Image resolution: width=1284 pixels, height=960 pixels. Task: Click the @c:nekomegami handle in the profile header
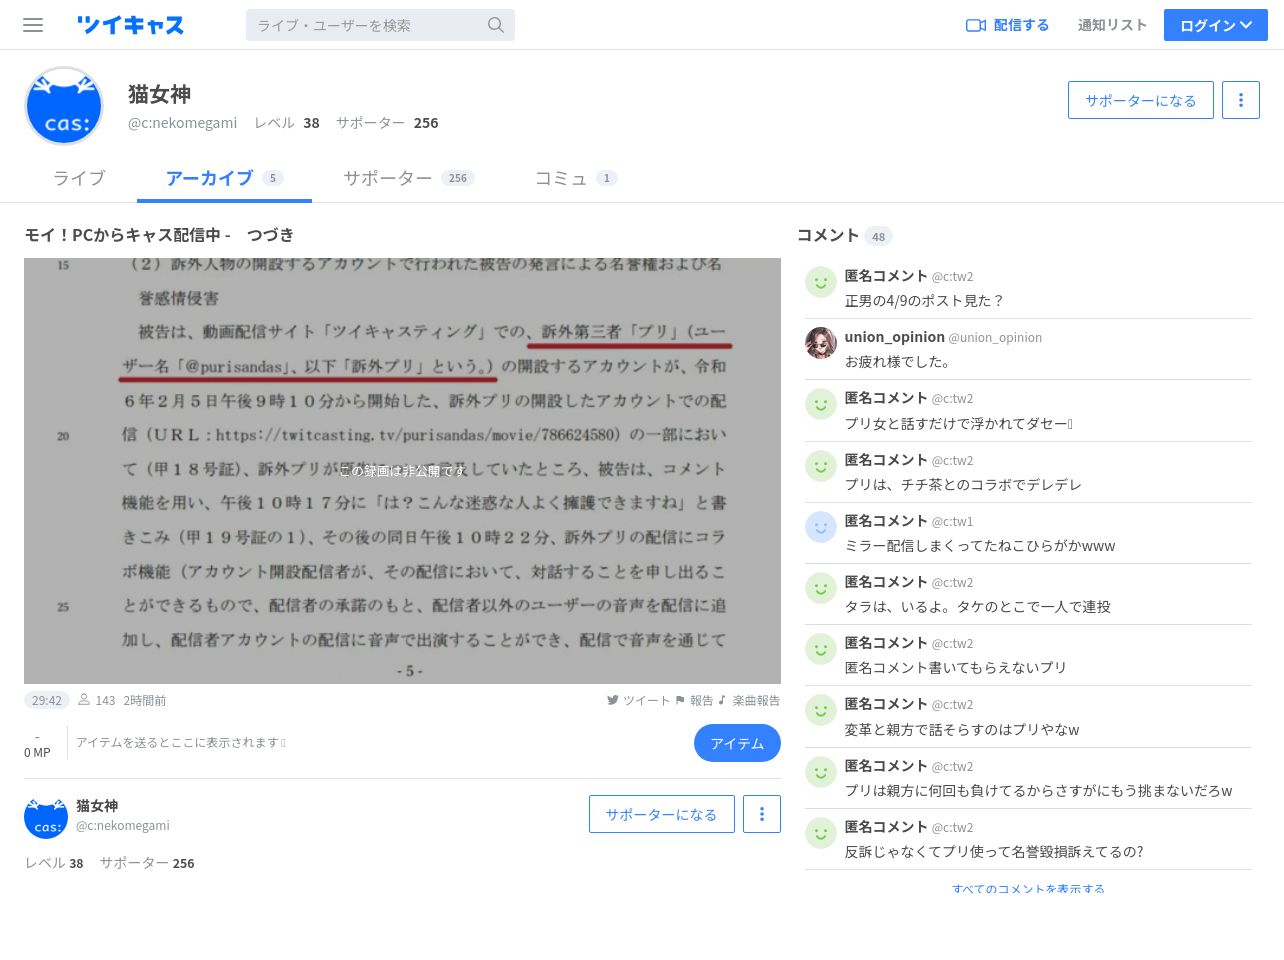pyautogui.click(x=183, y=123)
